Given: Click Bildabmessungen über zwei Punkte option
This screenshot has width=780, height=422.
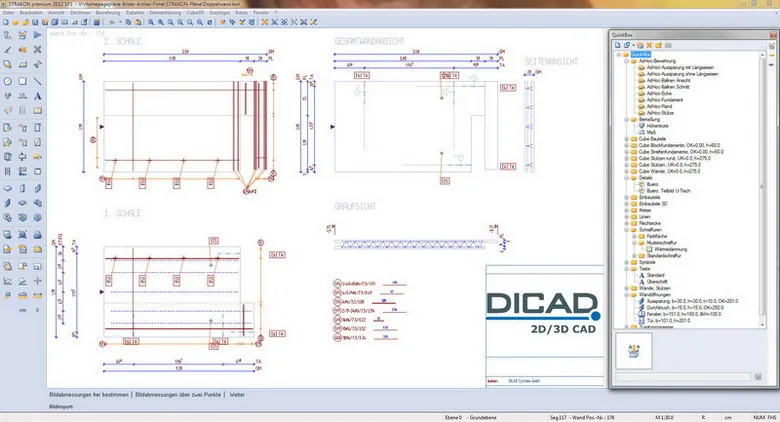Looking at the screenshot, I should click(x=178, y=395).
